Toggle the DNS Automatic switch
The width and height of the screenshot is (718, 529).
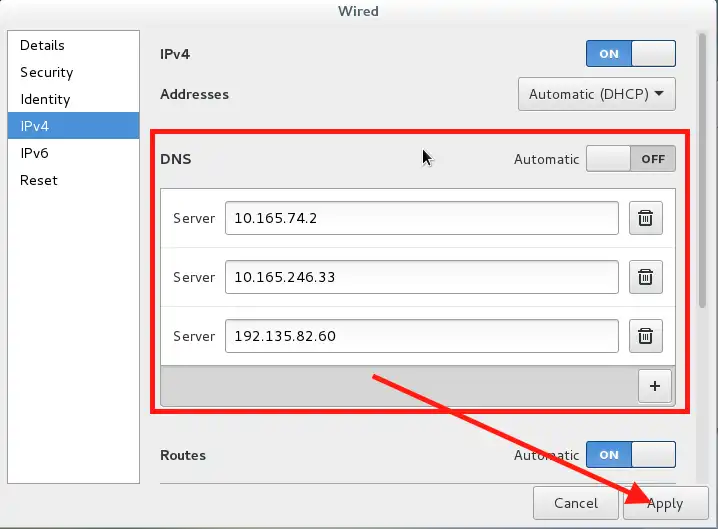[x=631, y=159]
